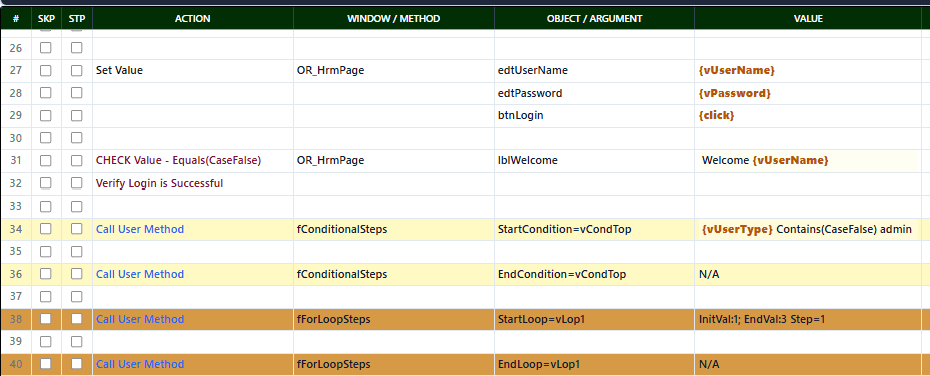
Task: Select the 'edtUserName' object cell
Action: [x=594, y=71]
